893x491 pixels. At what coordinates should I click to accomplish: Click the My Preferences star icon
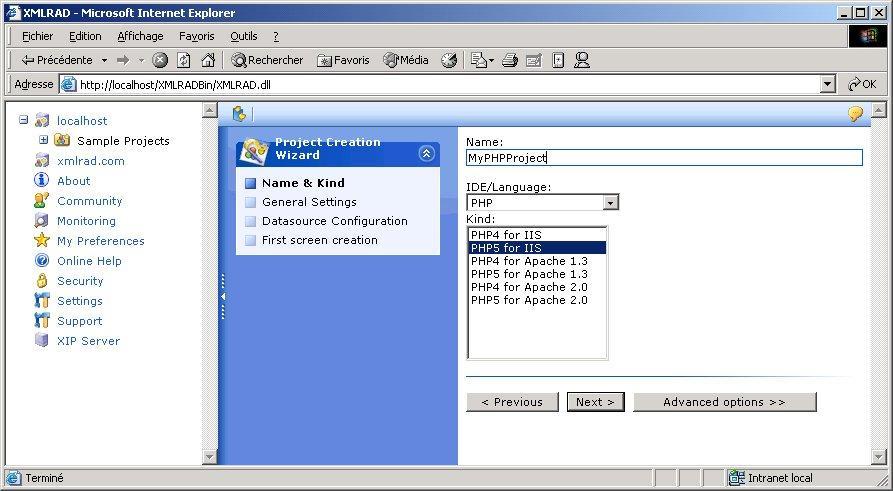coord(41,241)
